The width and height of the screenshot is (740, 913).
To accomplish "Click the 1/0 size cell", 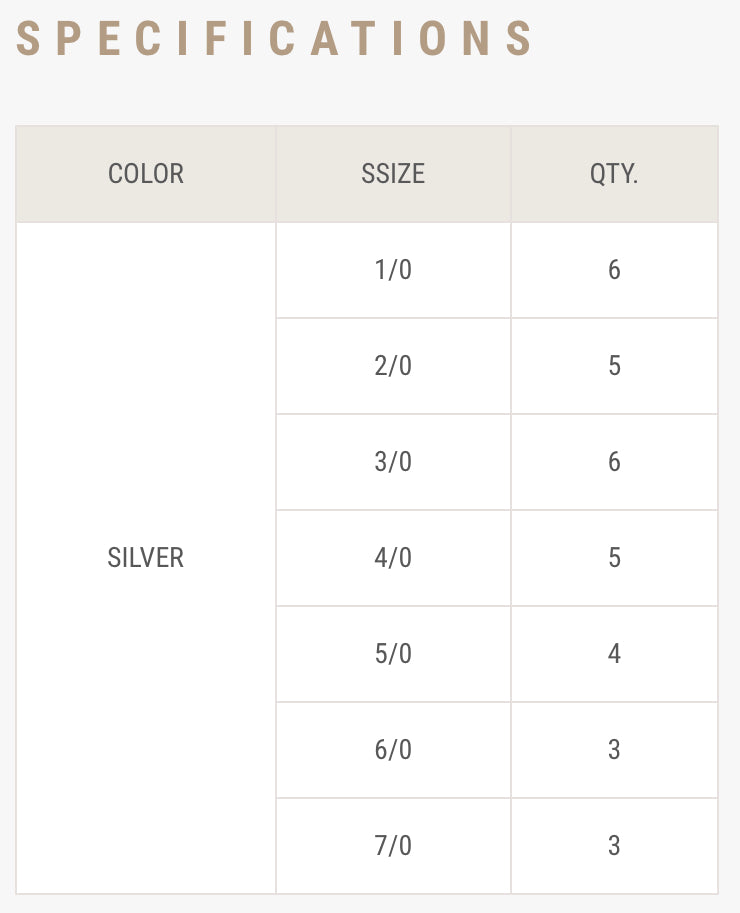I will 393,270.
